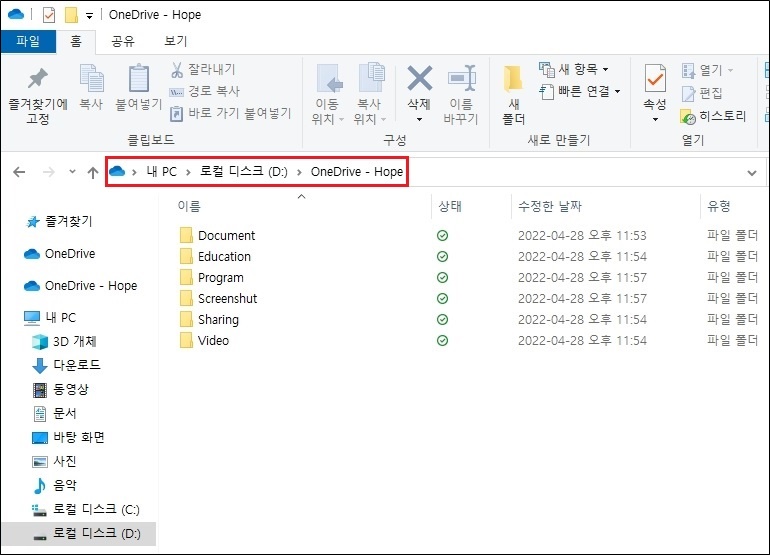The image size is (770, 555).
Task: Sort by Status (상태) column header
Action: 450,206
